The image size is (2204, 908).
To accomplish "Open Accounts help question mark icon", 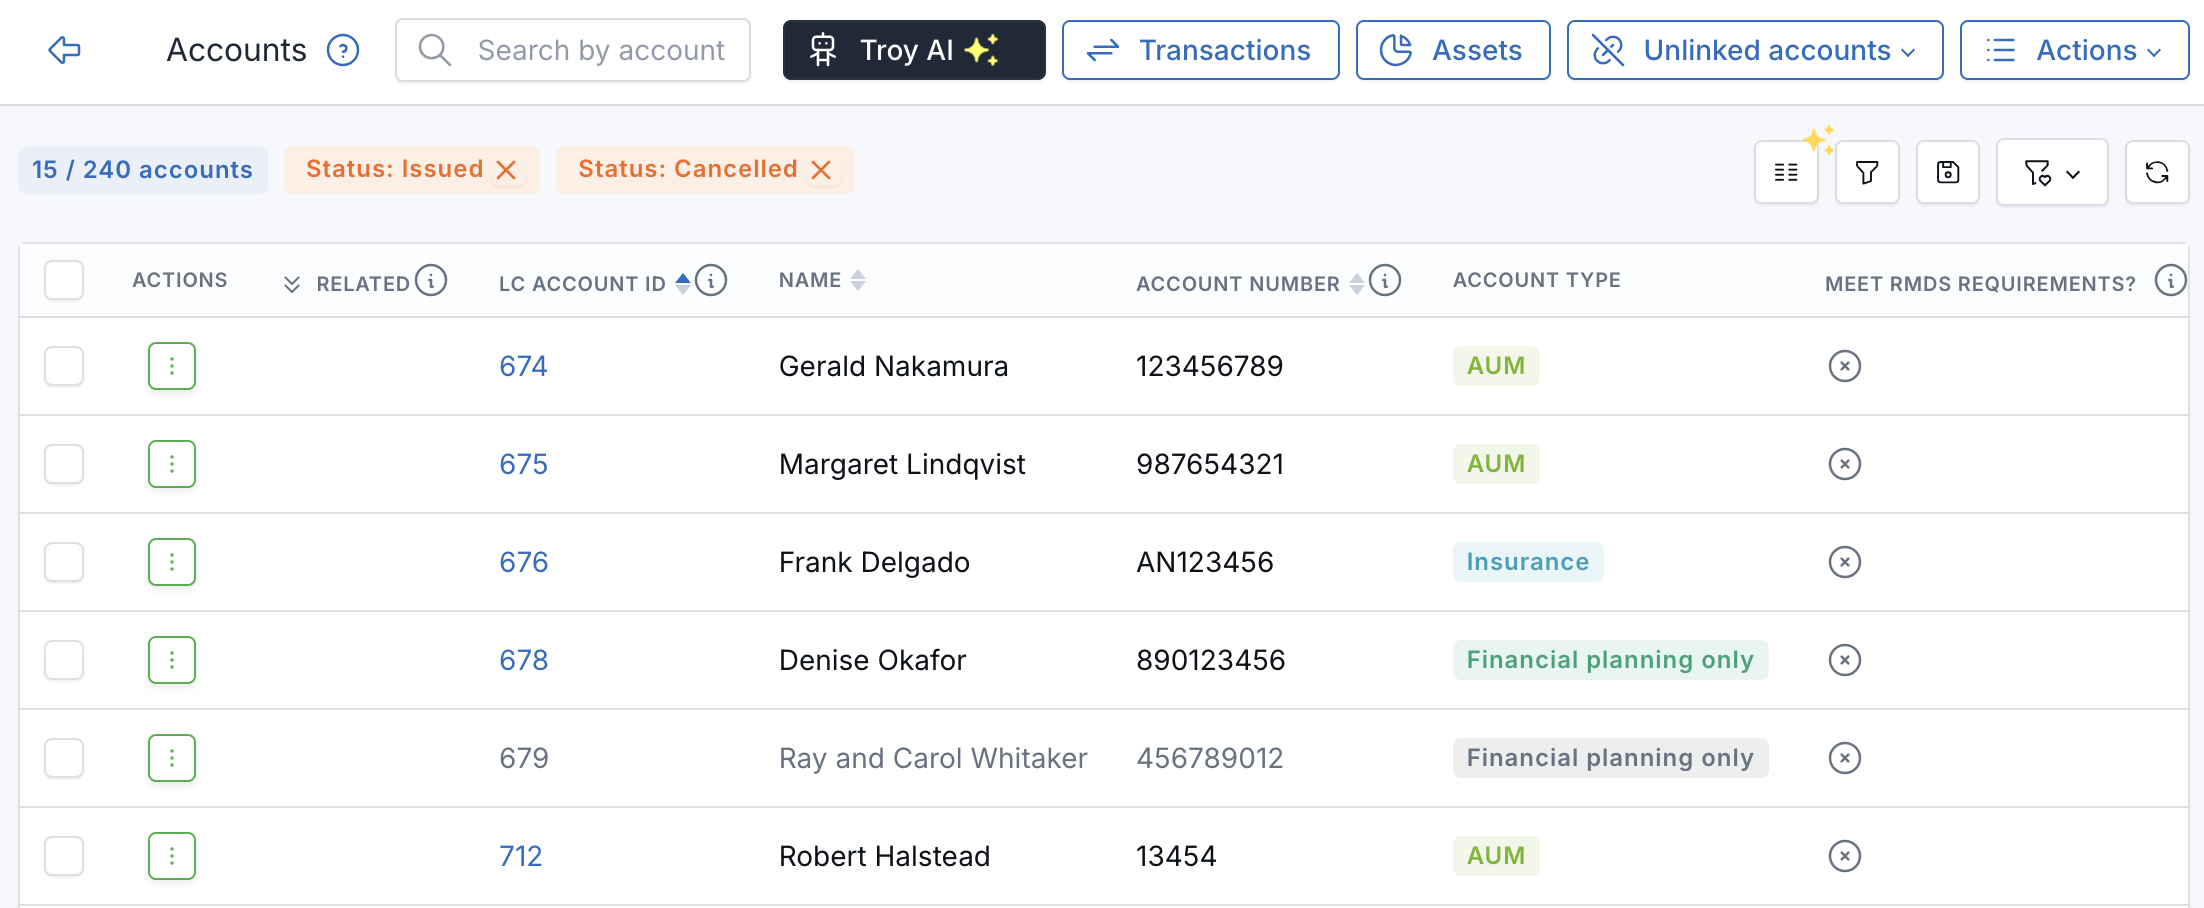I will pos(343,50).
